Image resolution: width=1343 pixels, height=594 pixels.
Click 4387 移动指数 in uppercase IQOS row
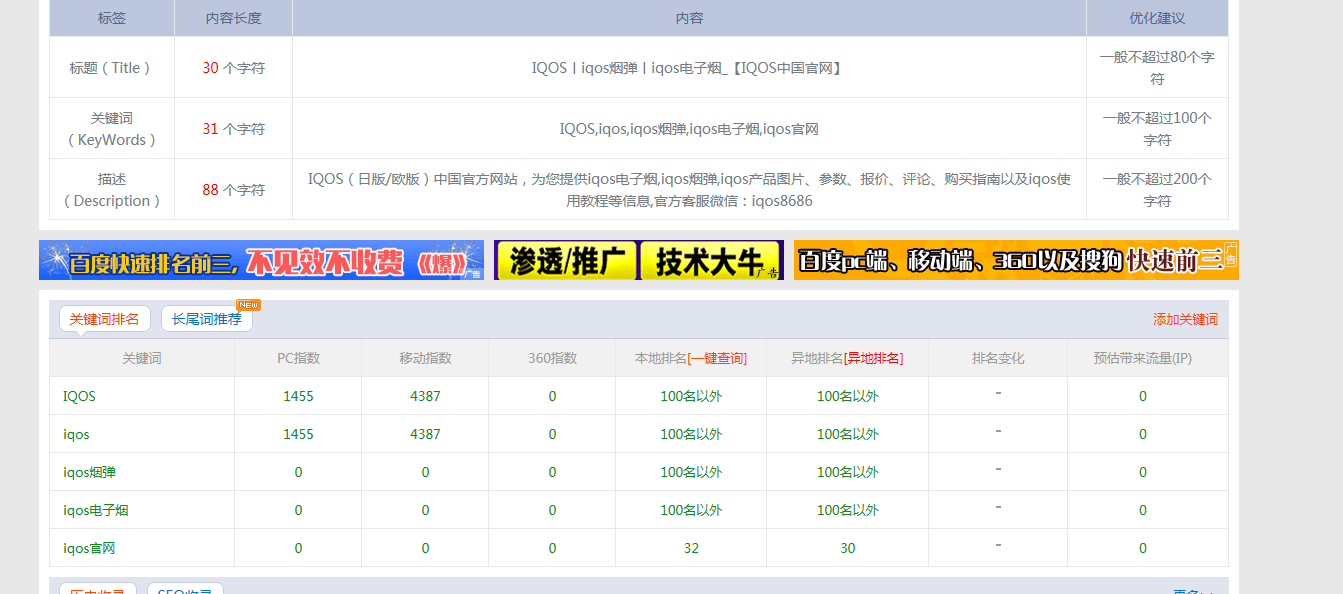click(425, 396)
